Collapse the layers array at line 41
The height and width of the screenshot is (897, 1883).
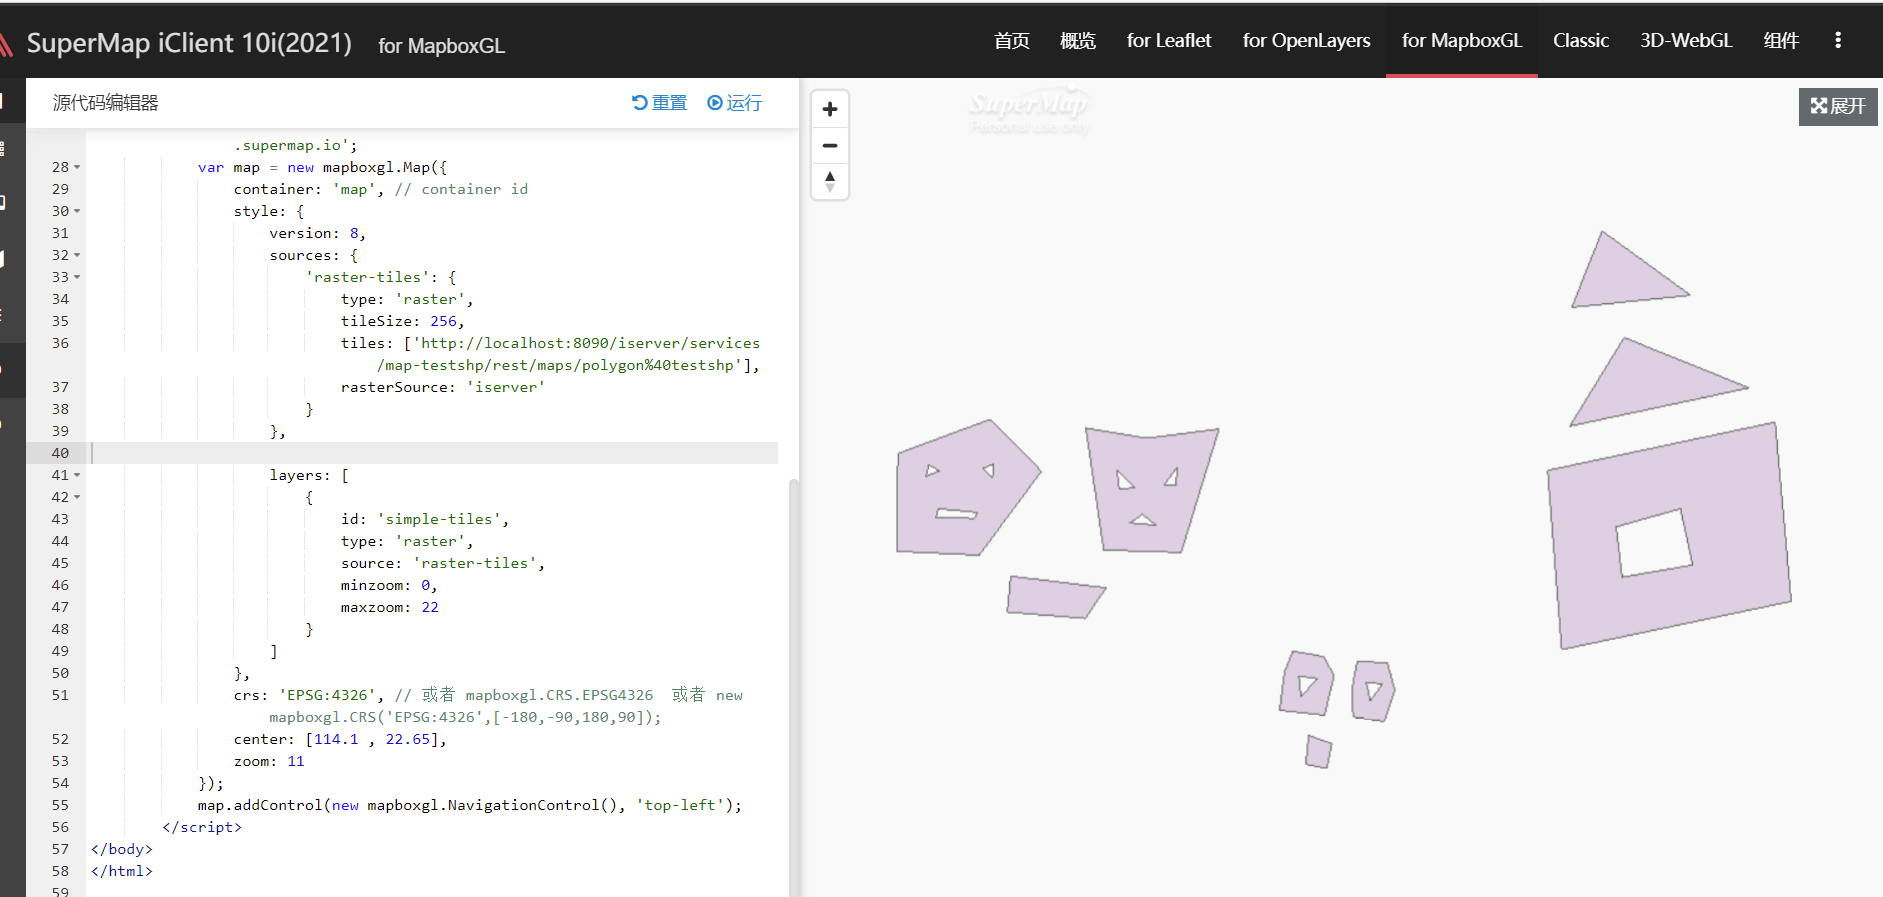tap(77, 476)
